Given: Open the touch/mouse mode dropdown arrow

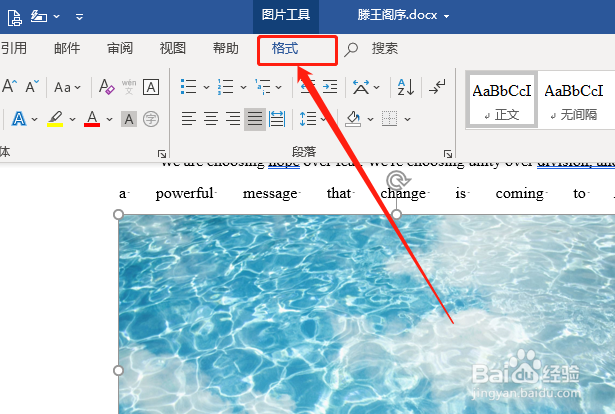Looking at the screenshot, I should [56, 17].
